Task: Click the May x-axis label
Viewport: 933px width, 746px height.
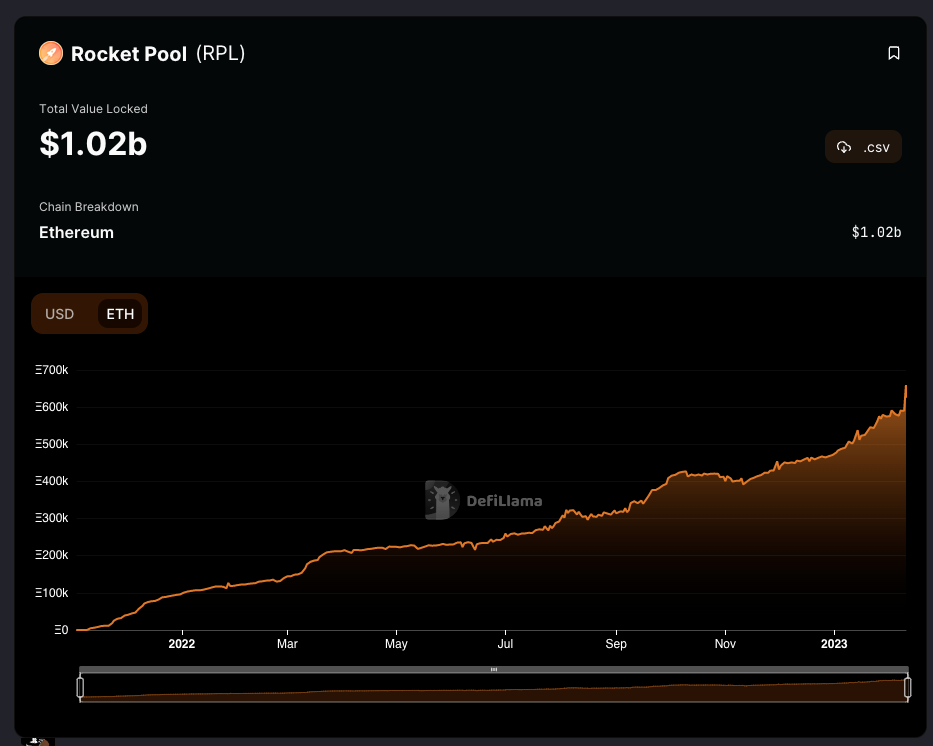Action: (396, 644)
